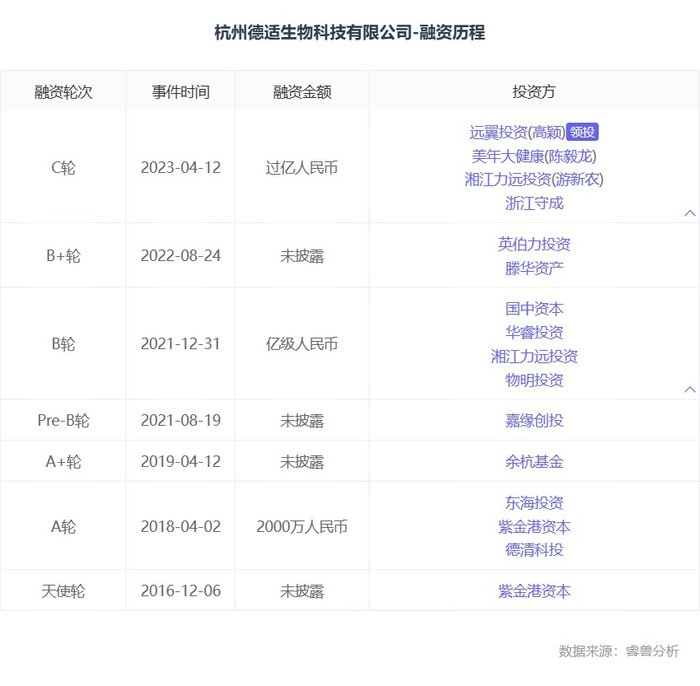Screen dimensions: 700x686
Task: Click the B轮 round cell
Action: click(x=63, y=344)
